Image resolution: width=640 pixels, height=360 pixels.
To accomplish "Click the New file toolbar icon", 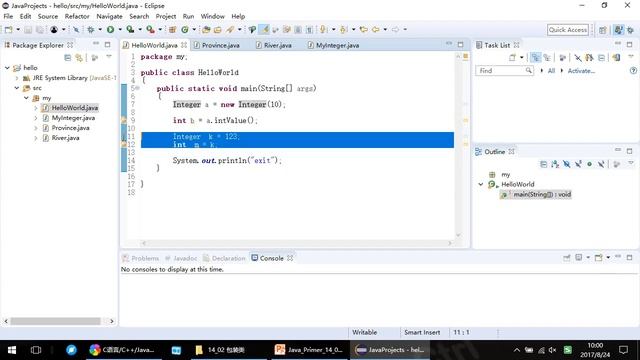I will click(9, 29).
